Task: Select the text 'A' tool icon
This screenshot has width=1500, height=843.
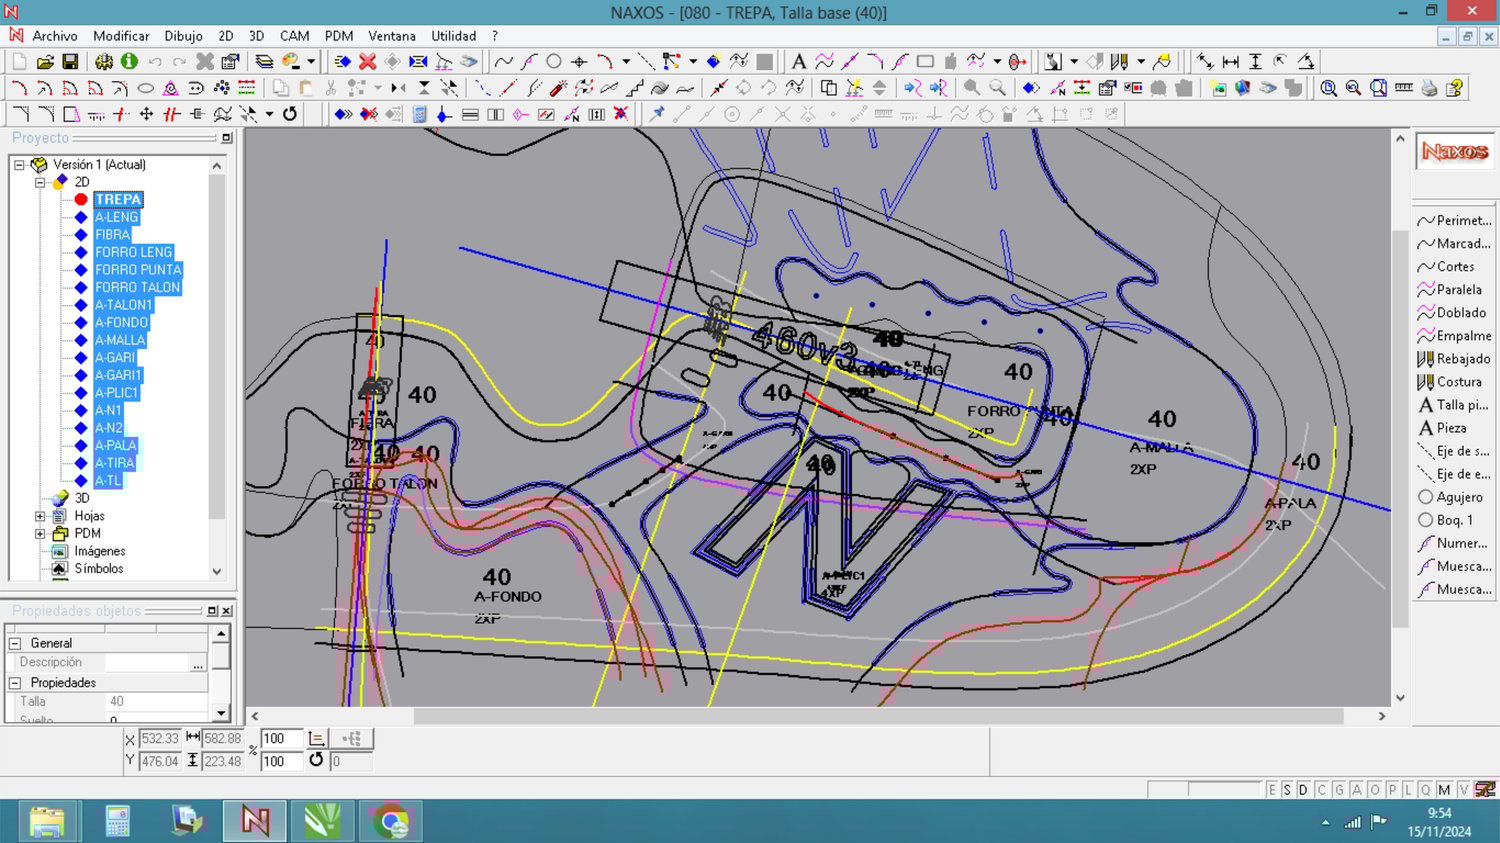Action: tap(798, 62)
